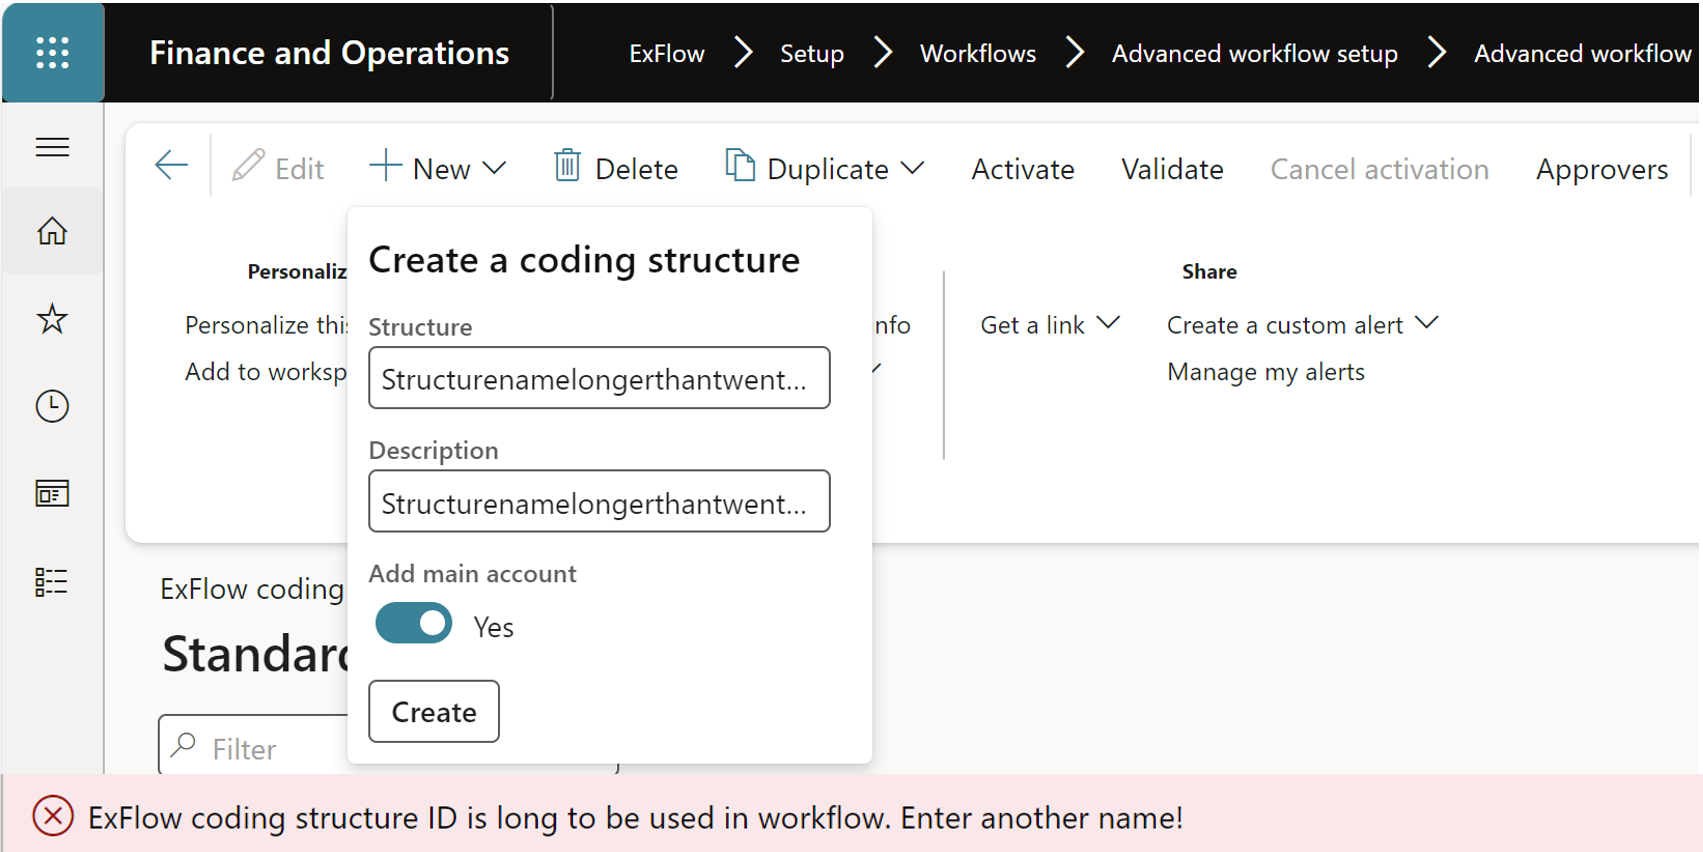Viewport: 1703px width, 852px height.
Task: Open Modules list icon in sidebar
Action: click(x=52, y=581)
